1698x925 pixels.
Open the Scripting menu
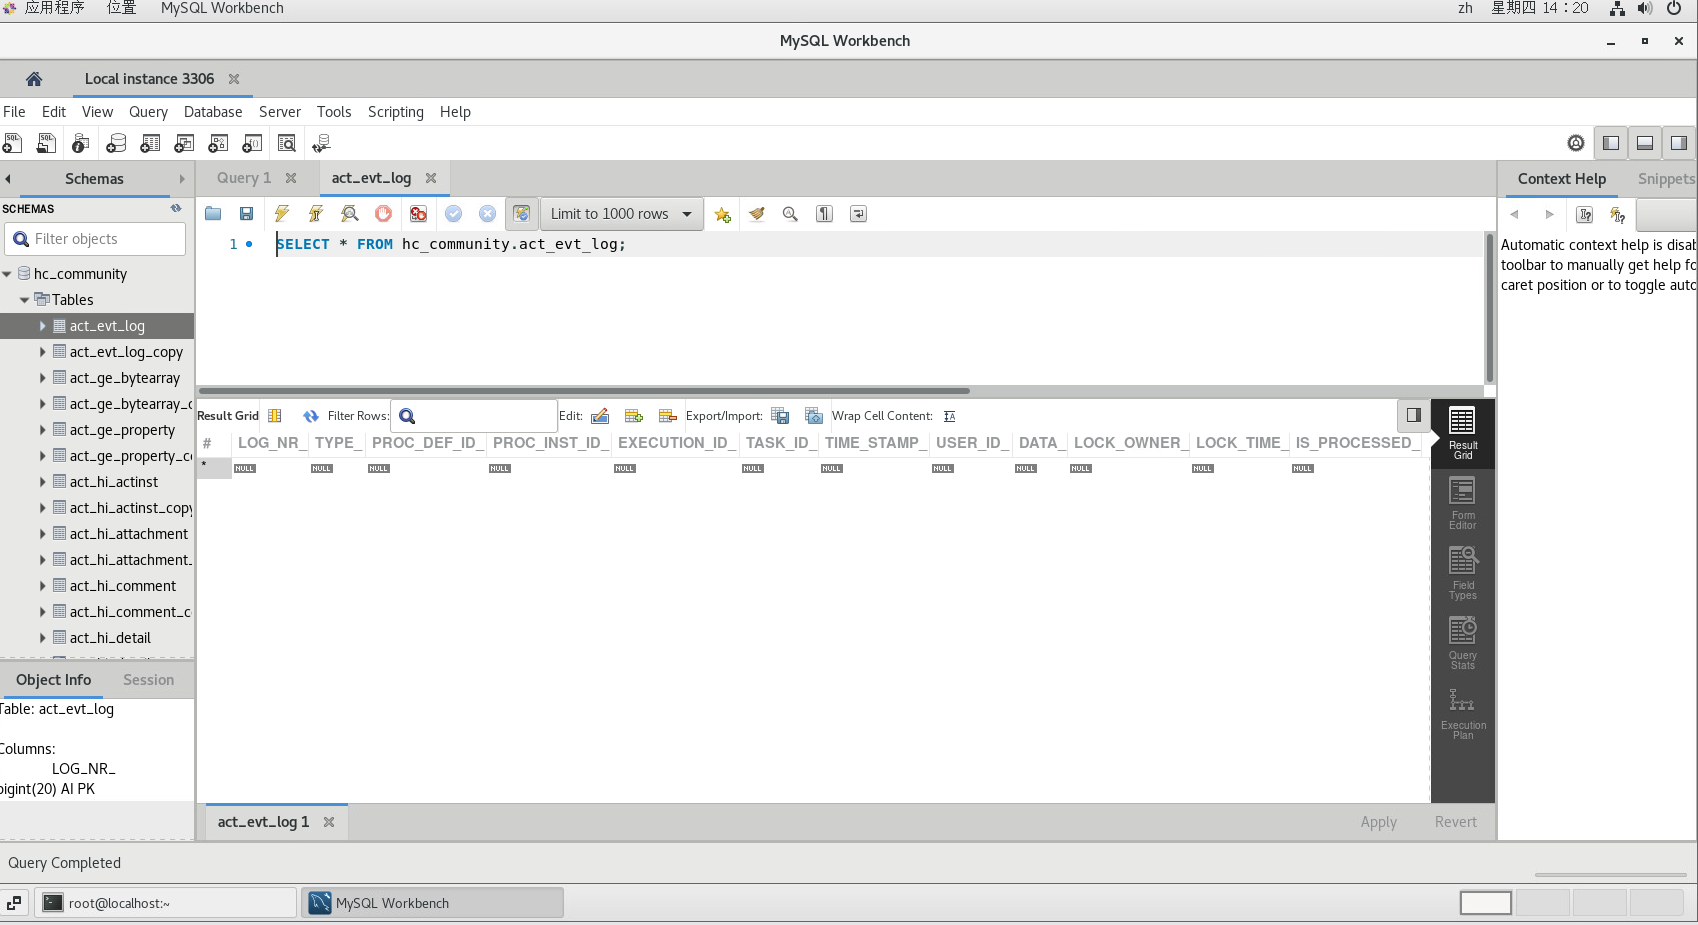pyautogui.click(x=395, y=111)
